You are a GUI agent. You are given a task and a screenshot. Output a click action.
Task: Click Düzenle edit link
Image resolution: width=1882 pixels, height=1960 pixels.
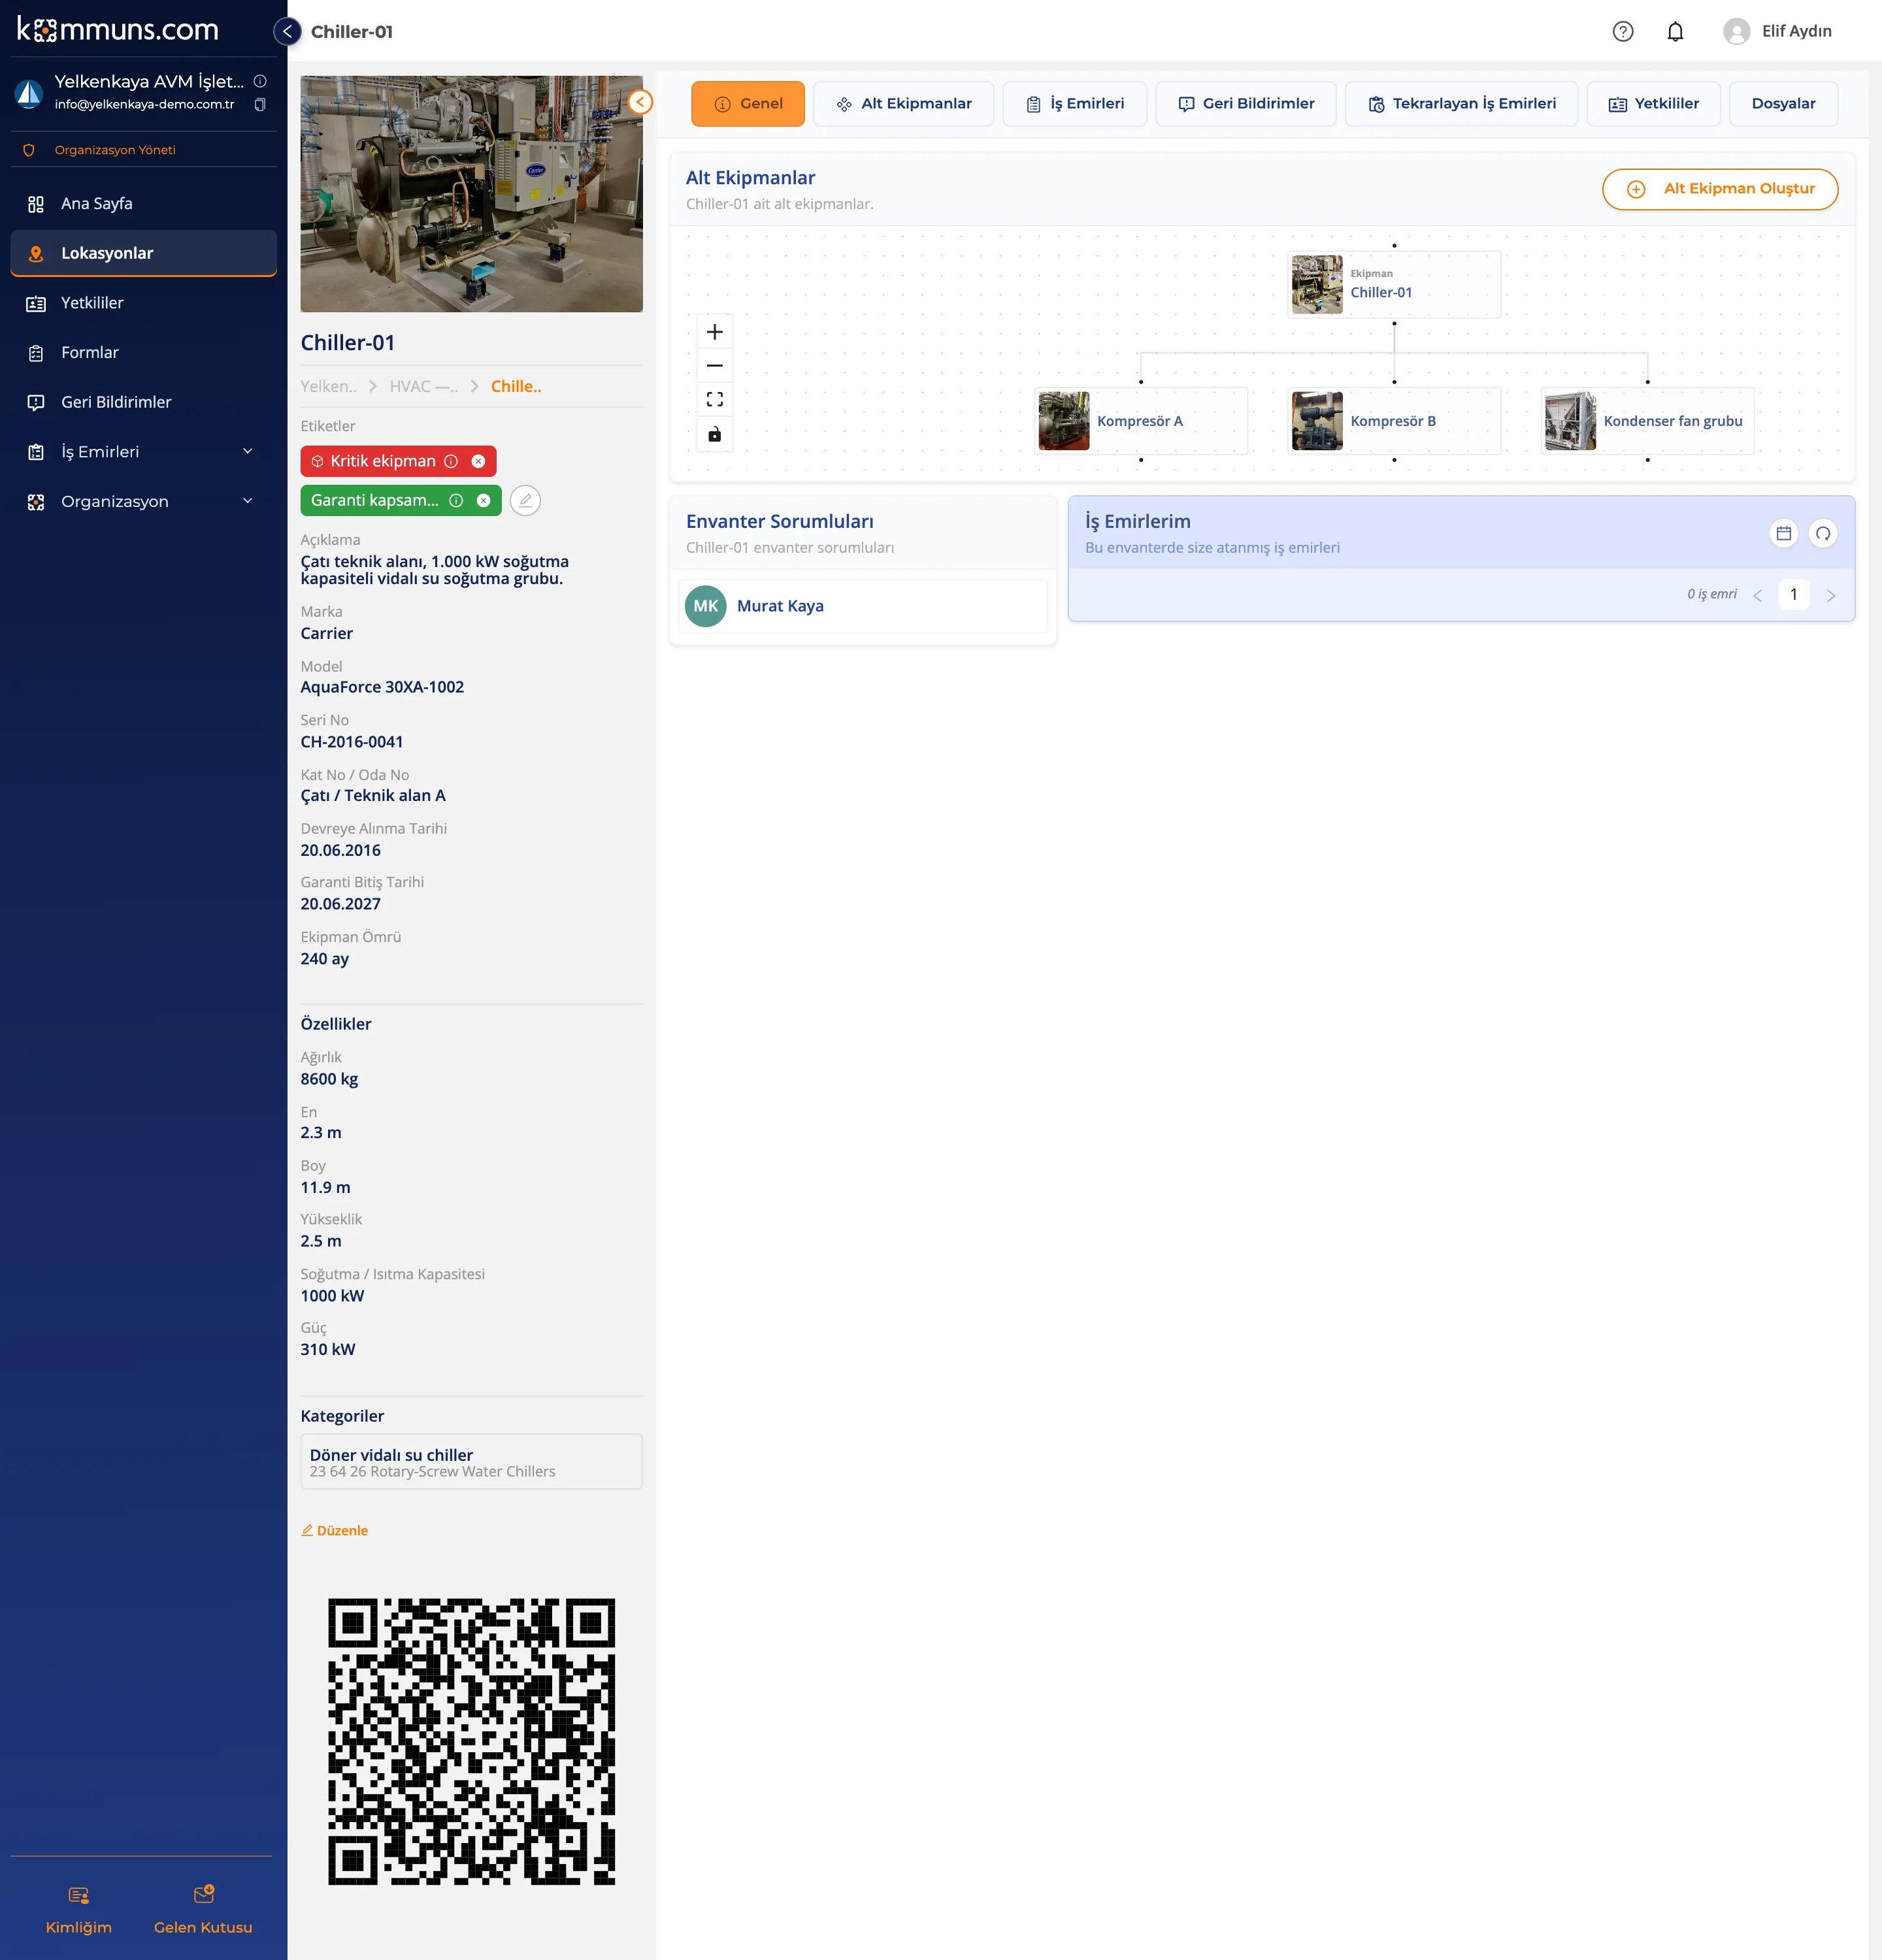click(335, 1531)
